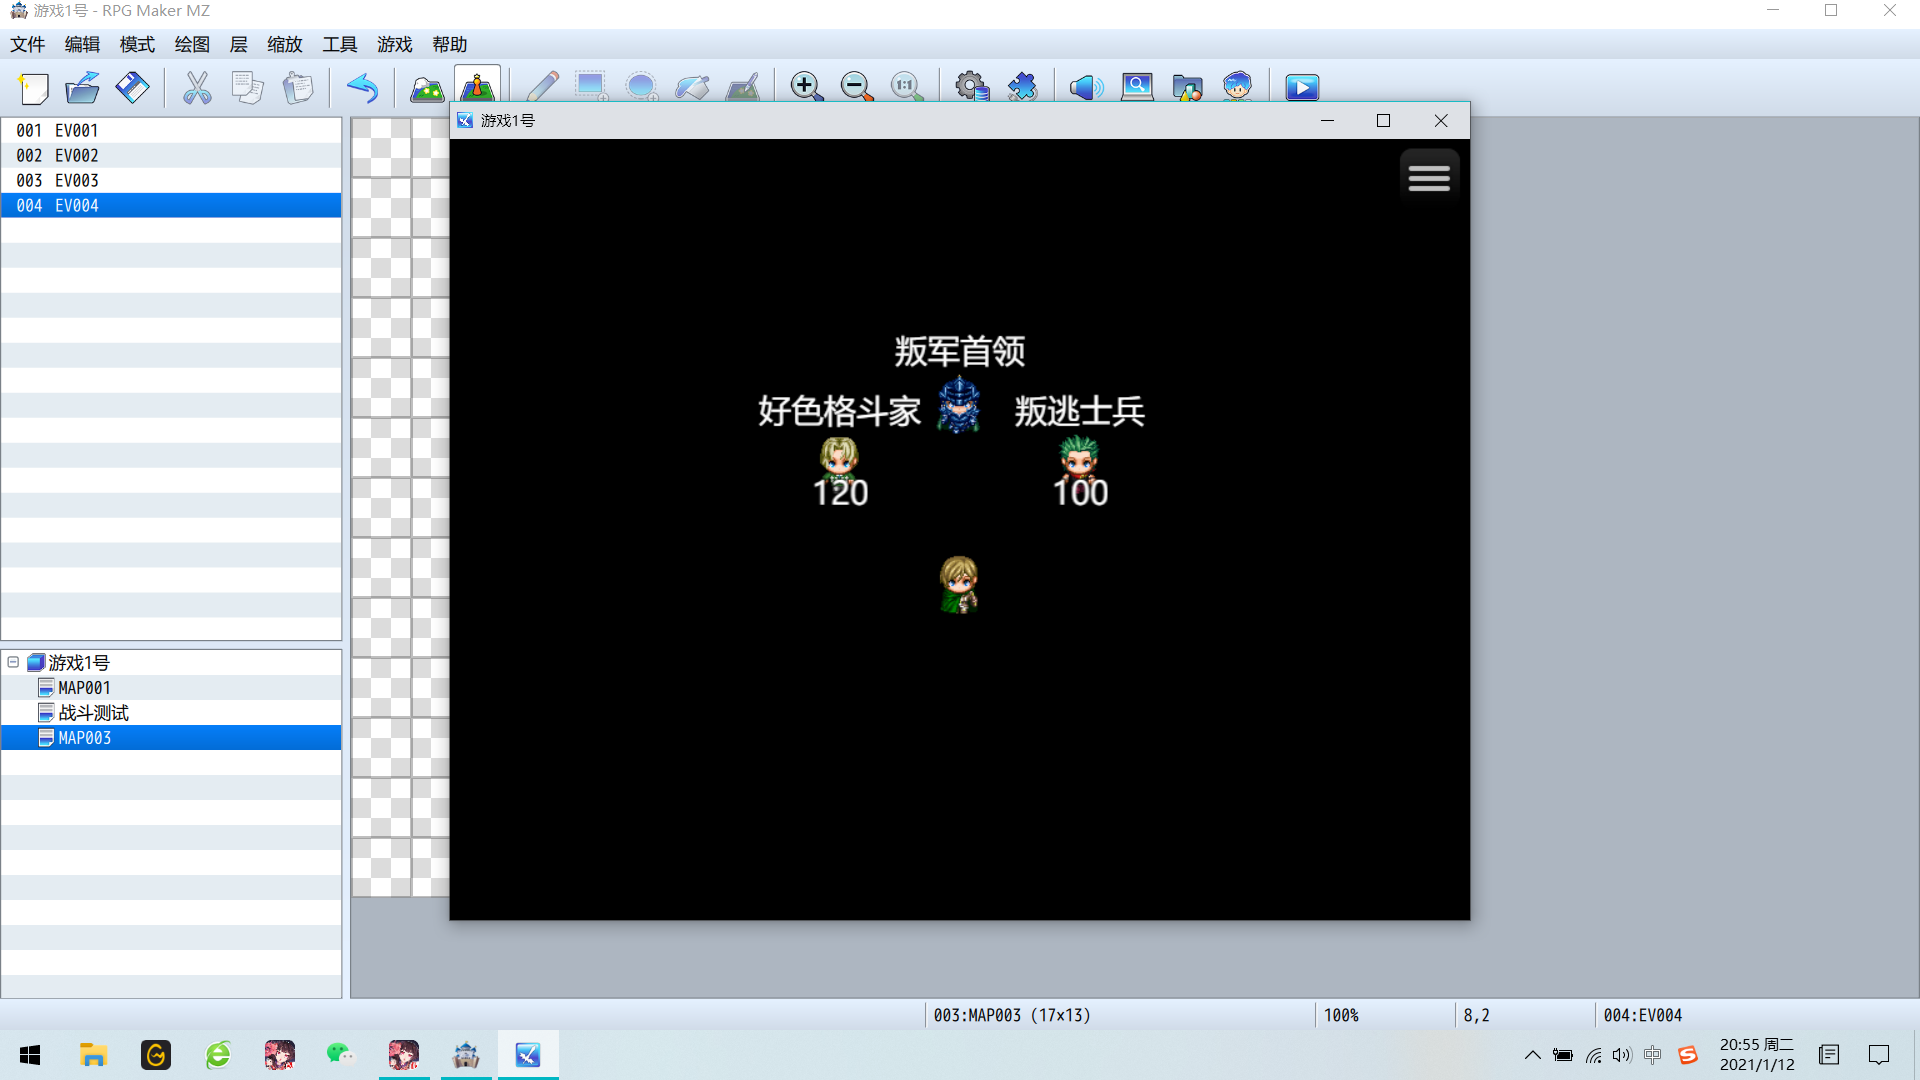This screenshot has height=1080, width=1920.
Task: Click the Cut scissors icon
Action: (197, 88)
